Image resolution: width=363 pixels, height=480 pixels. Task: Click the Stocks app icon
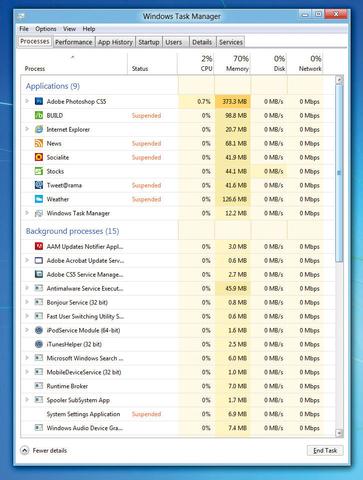pyautogui.click(x=39, y=171)
